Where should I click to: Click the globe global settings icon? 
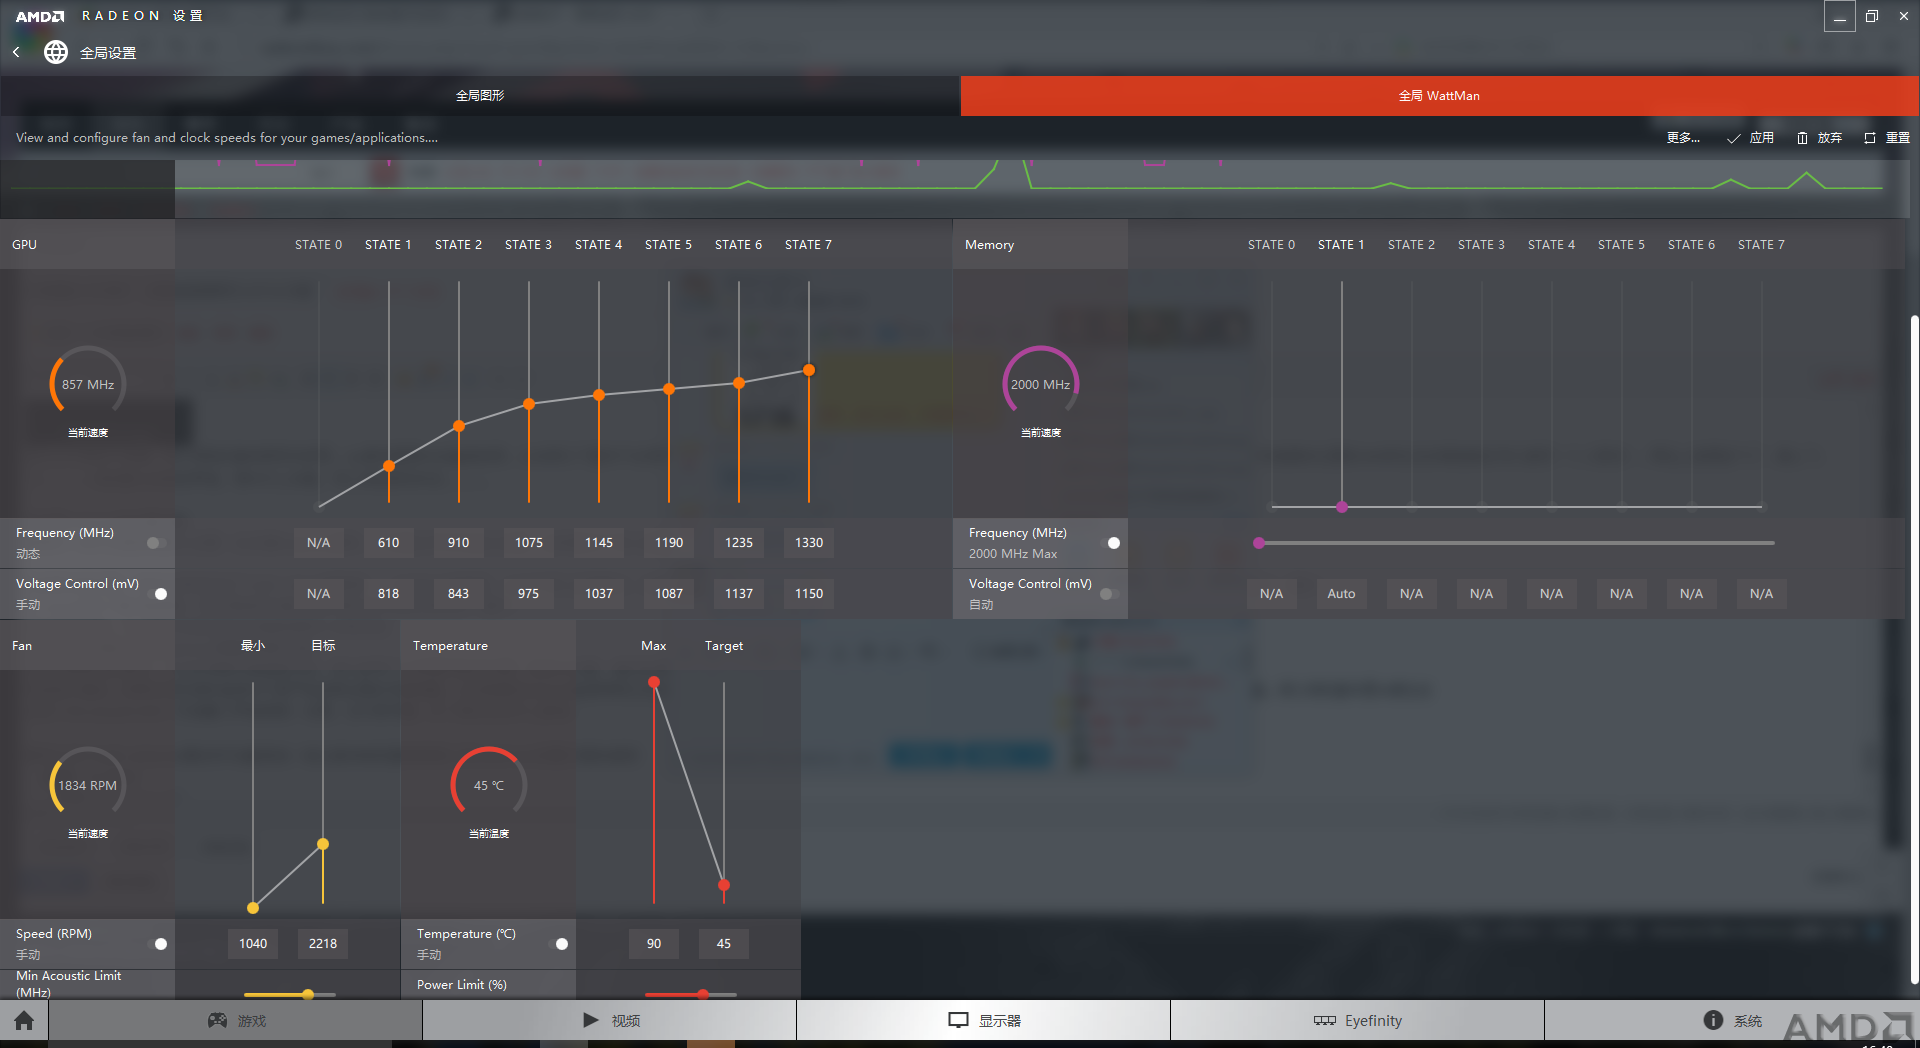56,52
